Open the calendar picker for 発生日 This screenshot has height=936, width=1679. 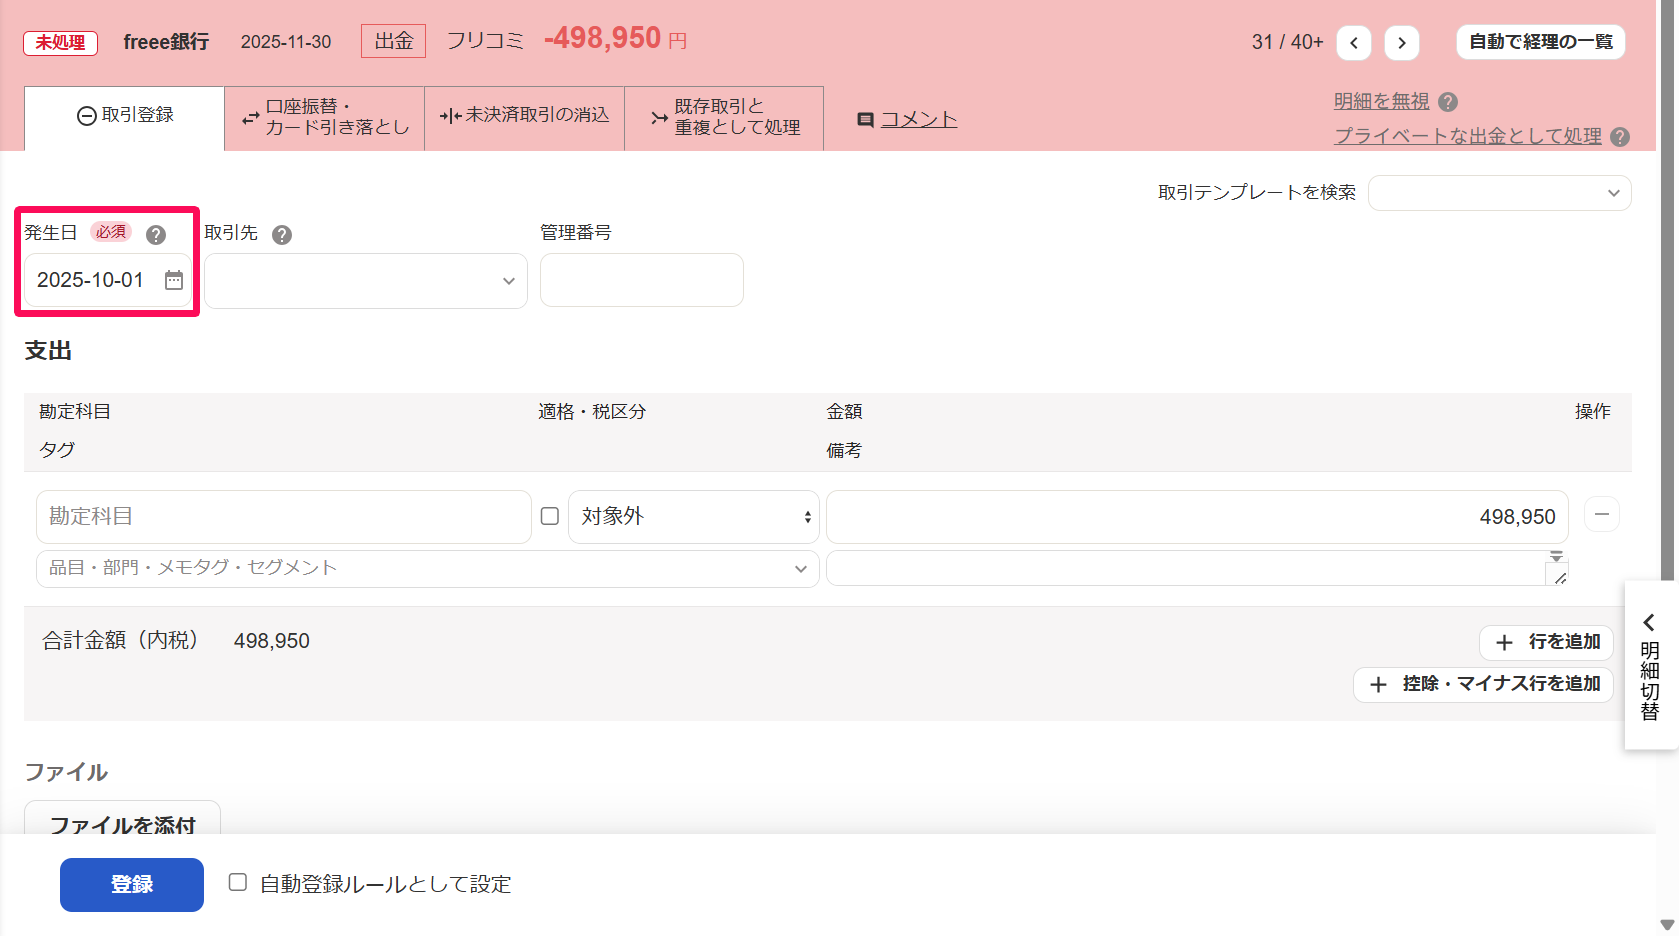click(x=174, y=280)
